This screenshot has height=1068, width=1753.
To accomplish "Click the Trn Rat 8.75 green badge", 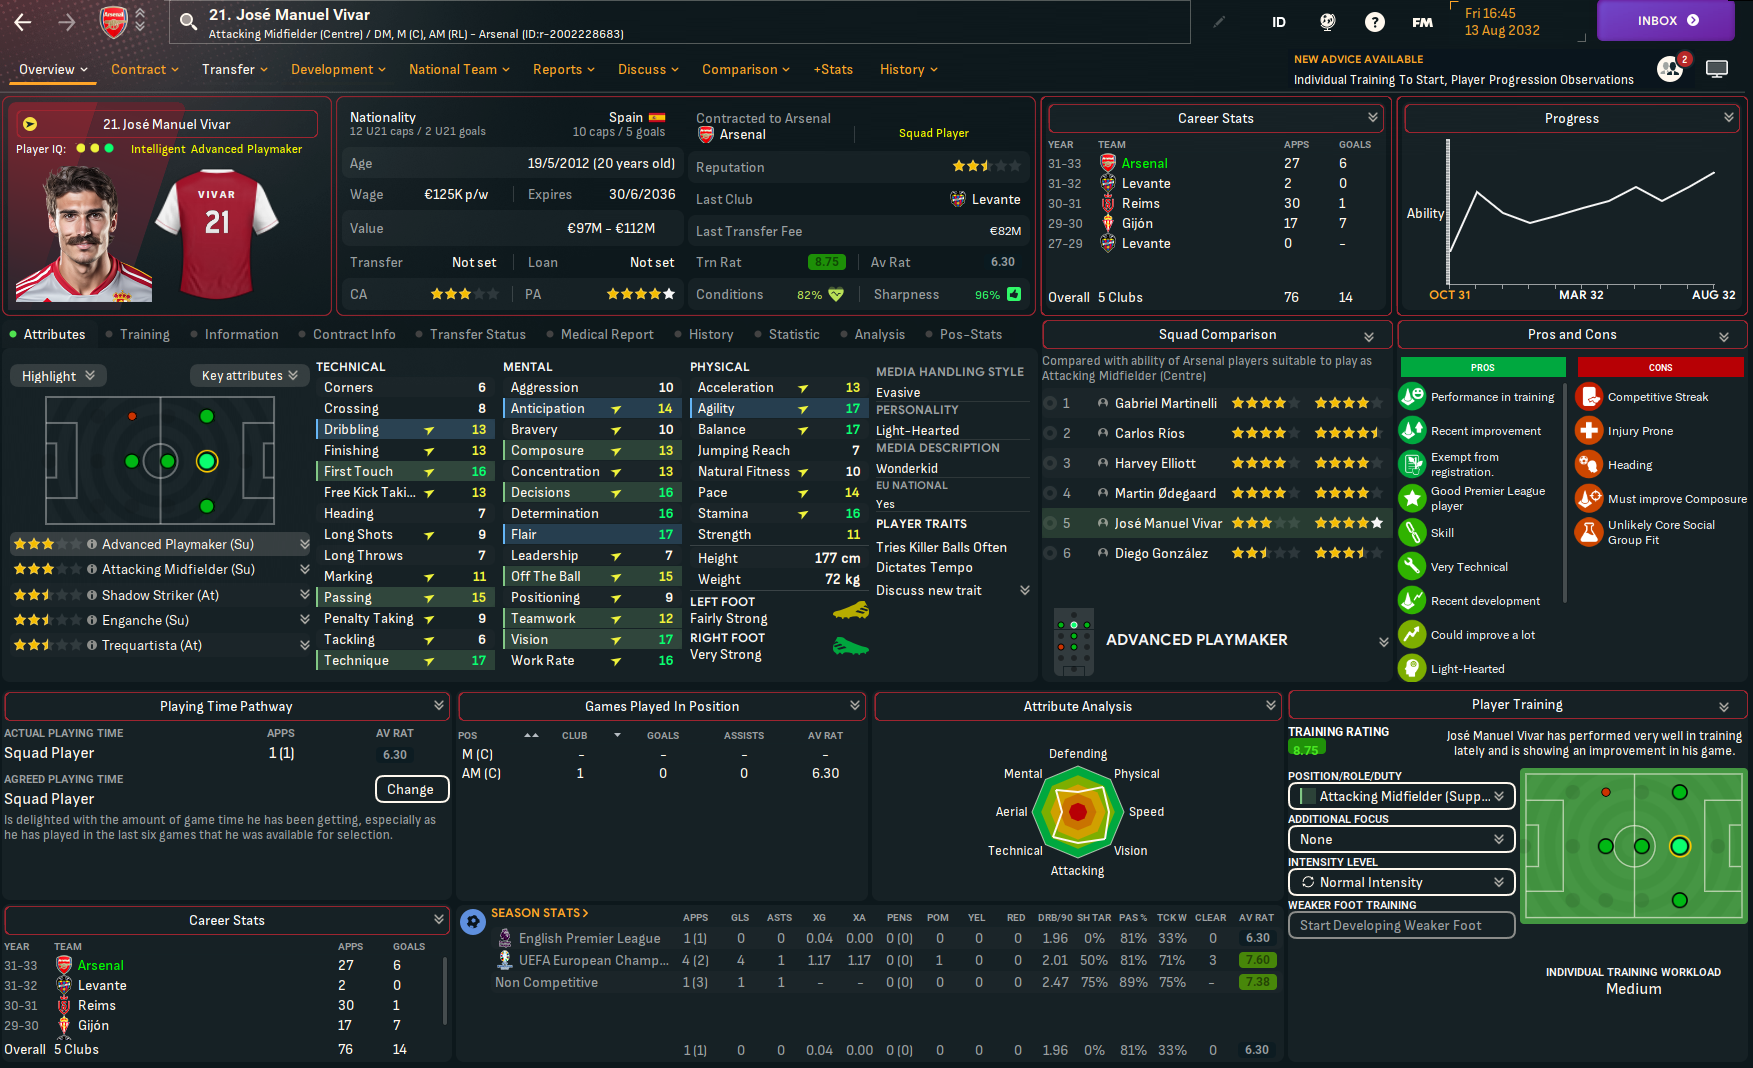I will (x=827, y=262).
